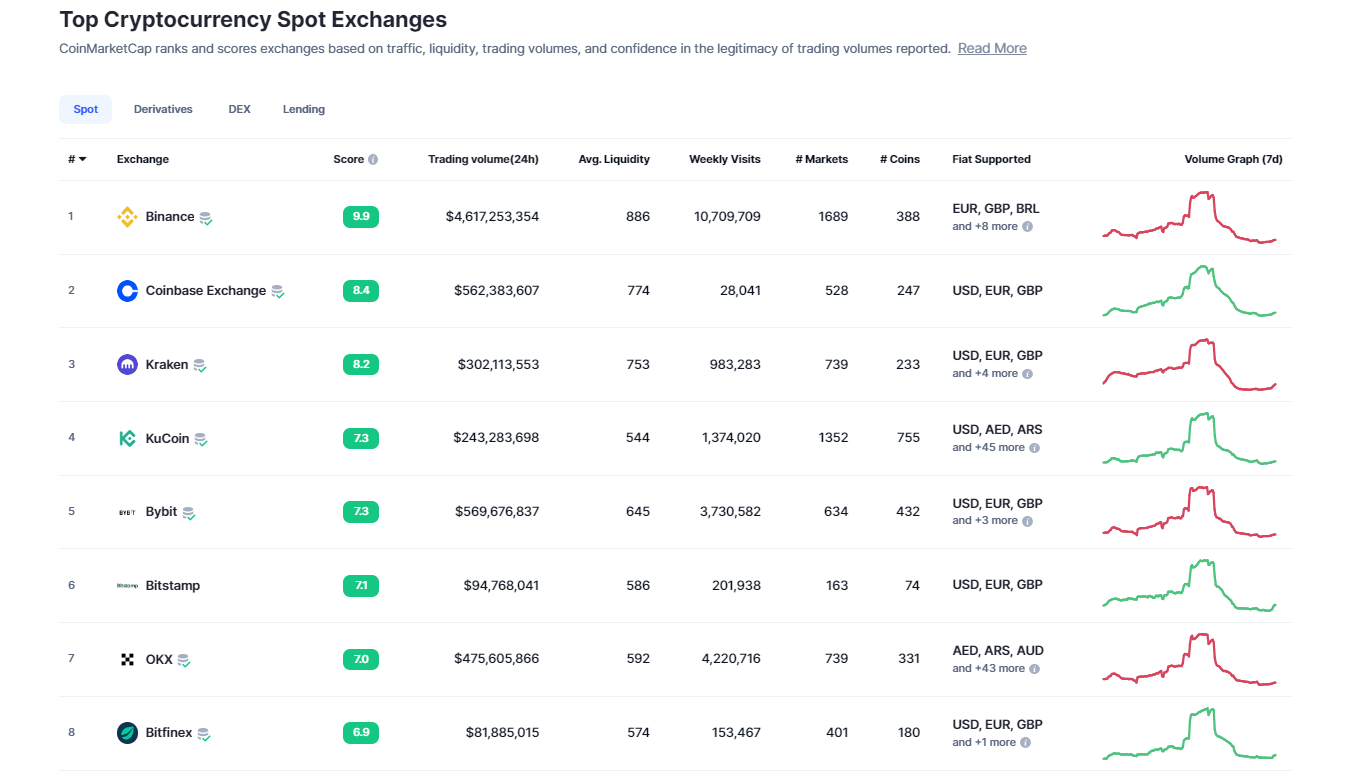Click the Bybit logo icon
Image resolution: width=1363 pixels, height=776 pixels.
pos(127,512)
